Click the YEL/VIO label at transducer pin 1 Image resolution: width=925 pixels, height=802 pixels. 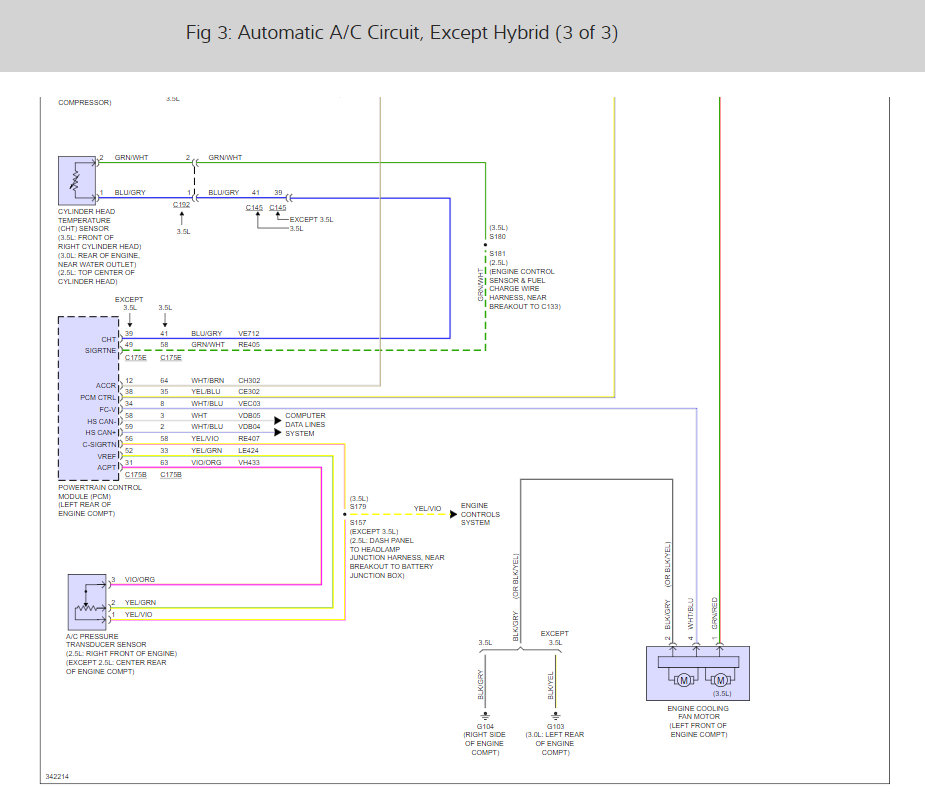point(139,614)
